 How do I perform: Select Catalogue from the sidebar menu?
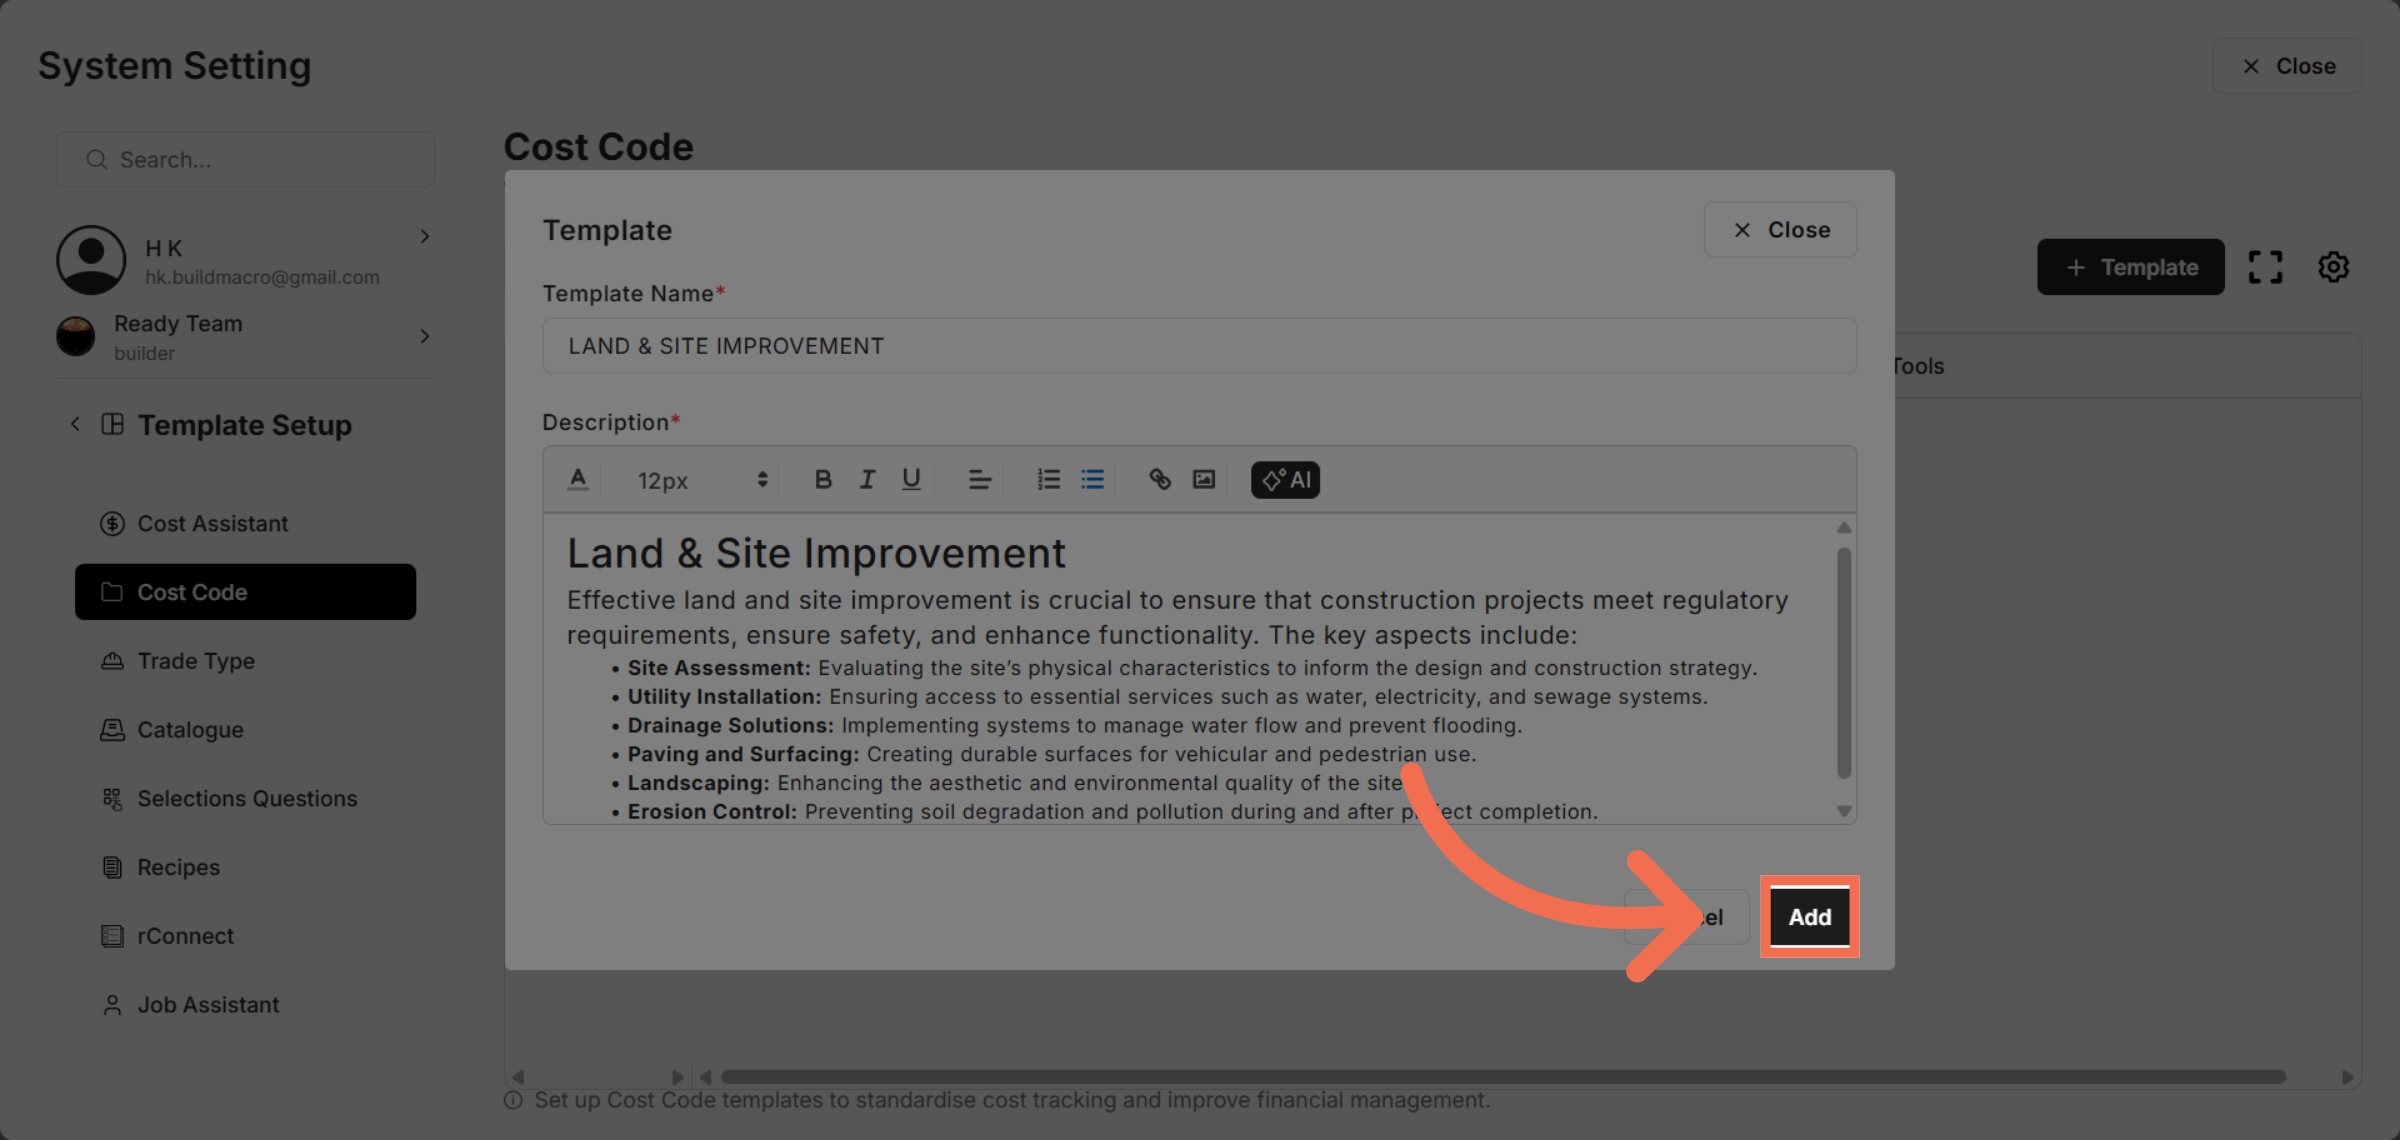click(190, 730)
